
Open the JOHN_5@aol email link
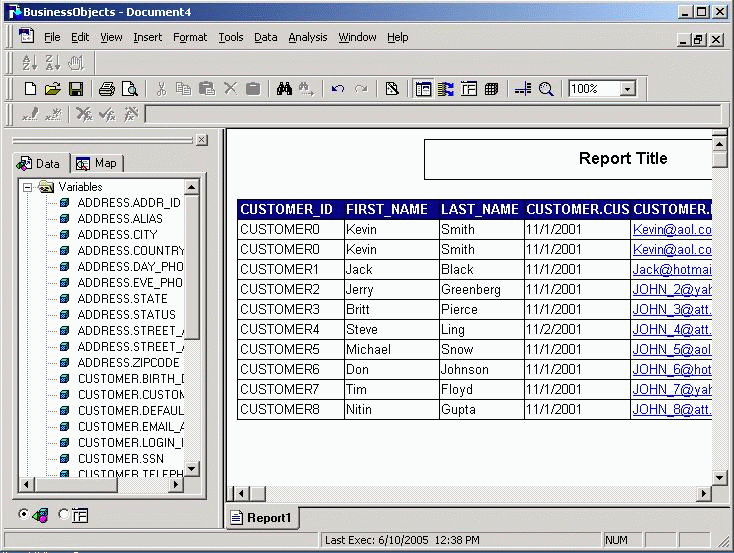click(x=672, y=350)
